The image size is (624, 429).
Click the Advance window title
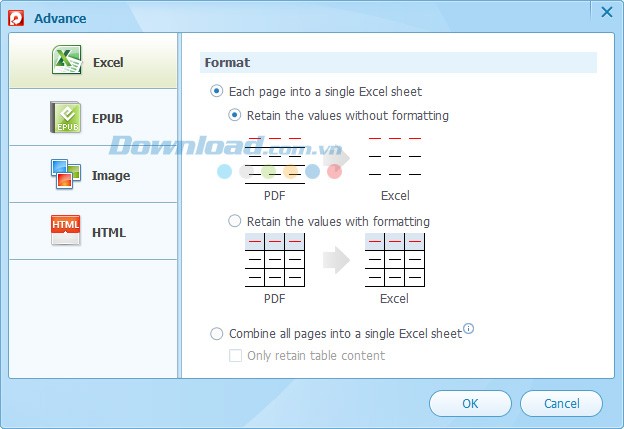point(60,18)
